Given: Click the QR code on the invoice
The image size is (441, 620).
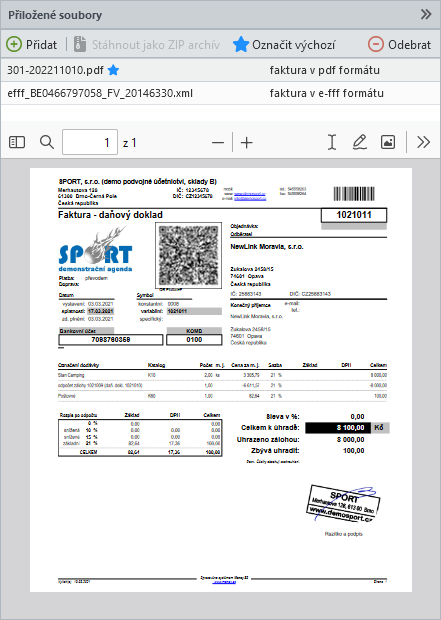Looking at the screenshot, I should 188,255.
